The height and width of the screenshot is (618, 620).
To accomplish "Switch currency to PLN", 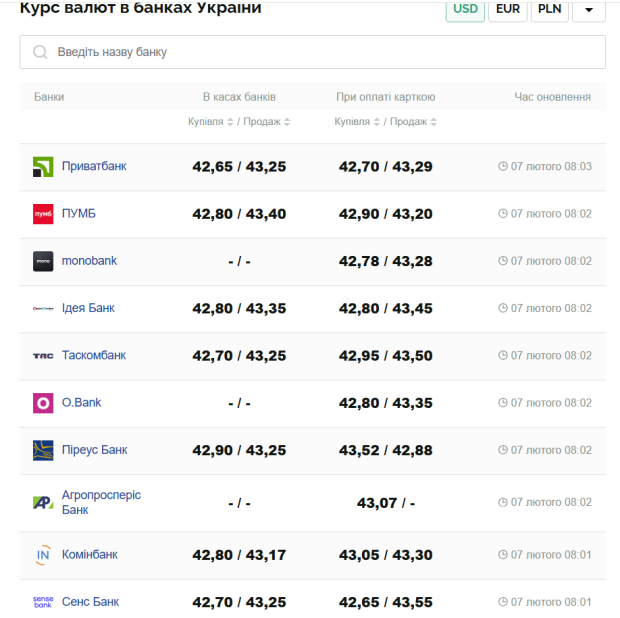I will [x=549, y=9].
